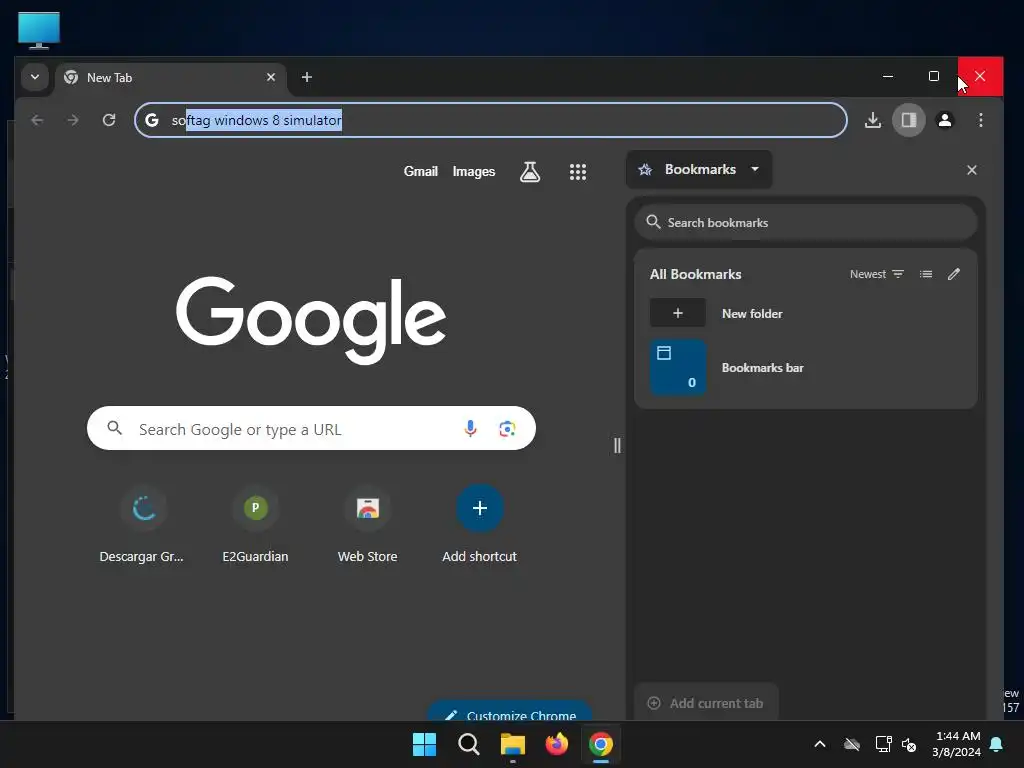Click the desktop computer icon

39,30
